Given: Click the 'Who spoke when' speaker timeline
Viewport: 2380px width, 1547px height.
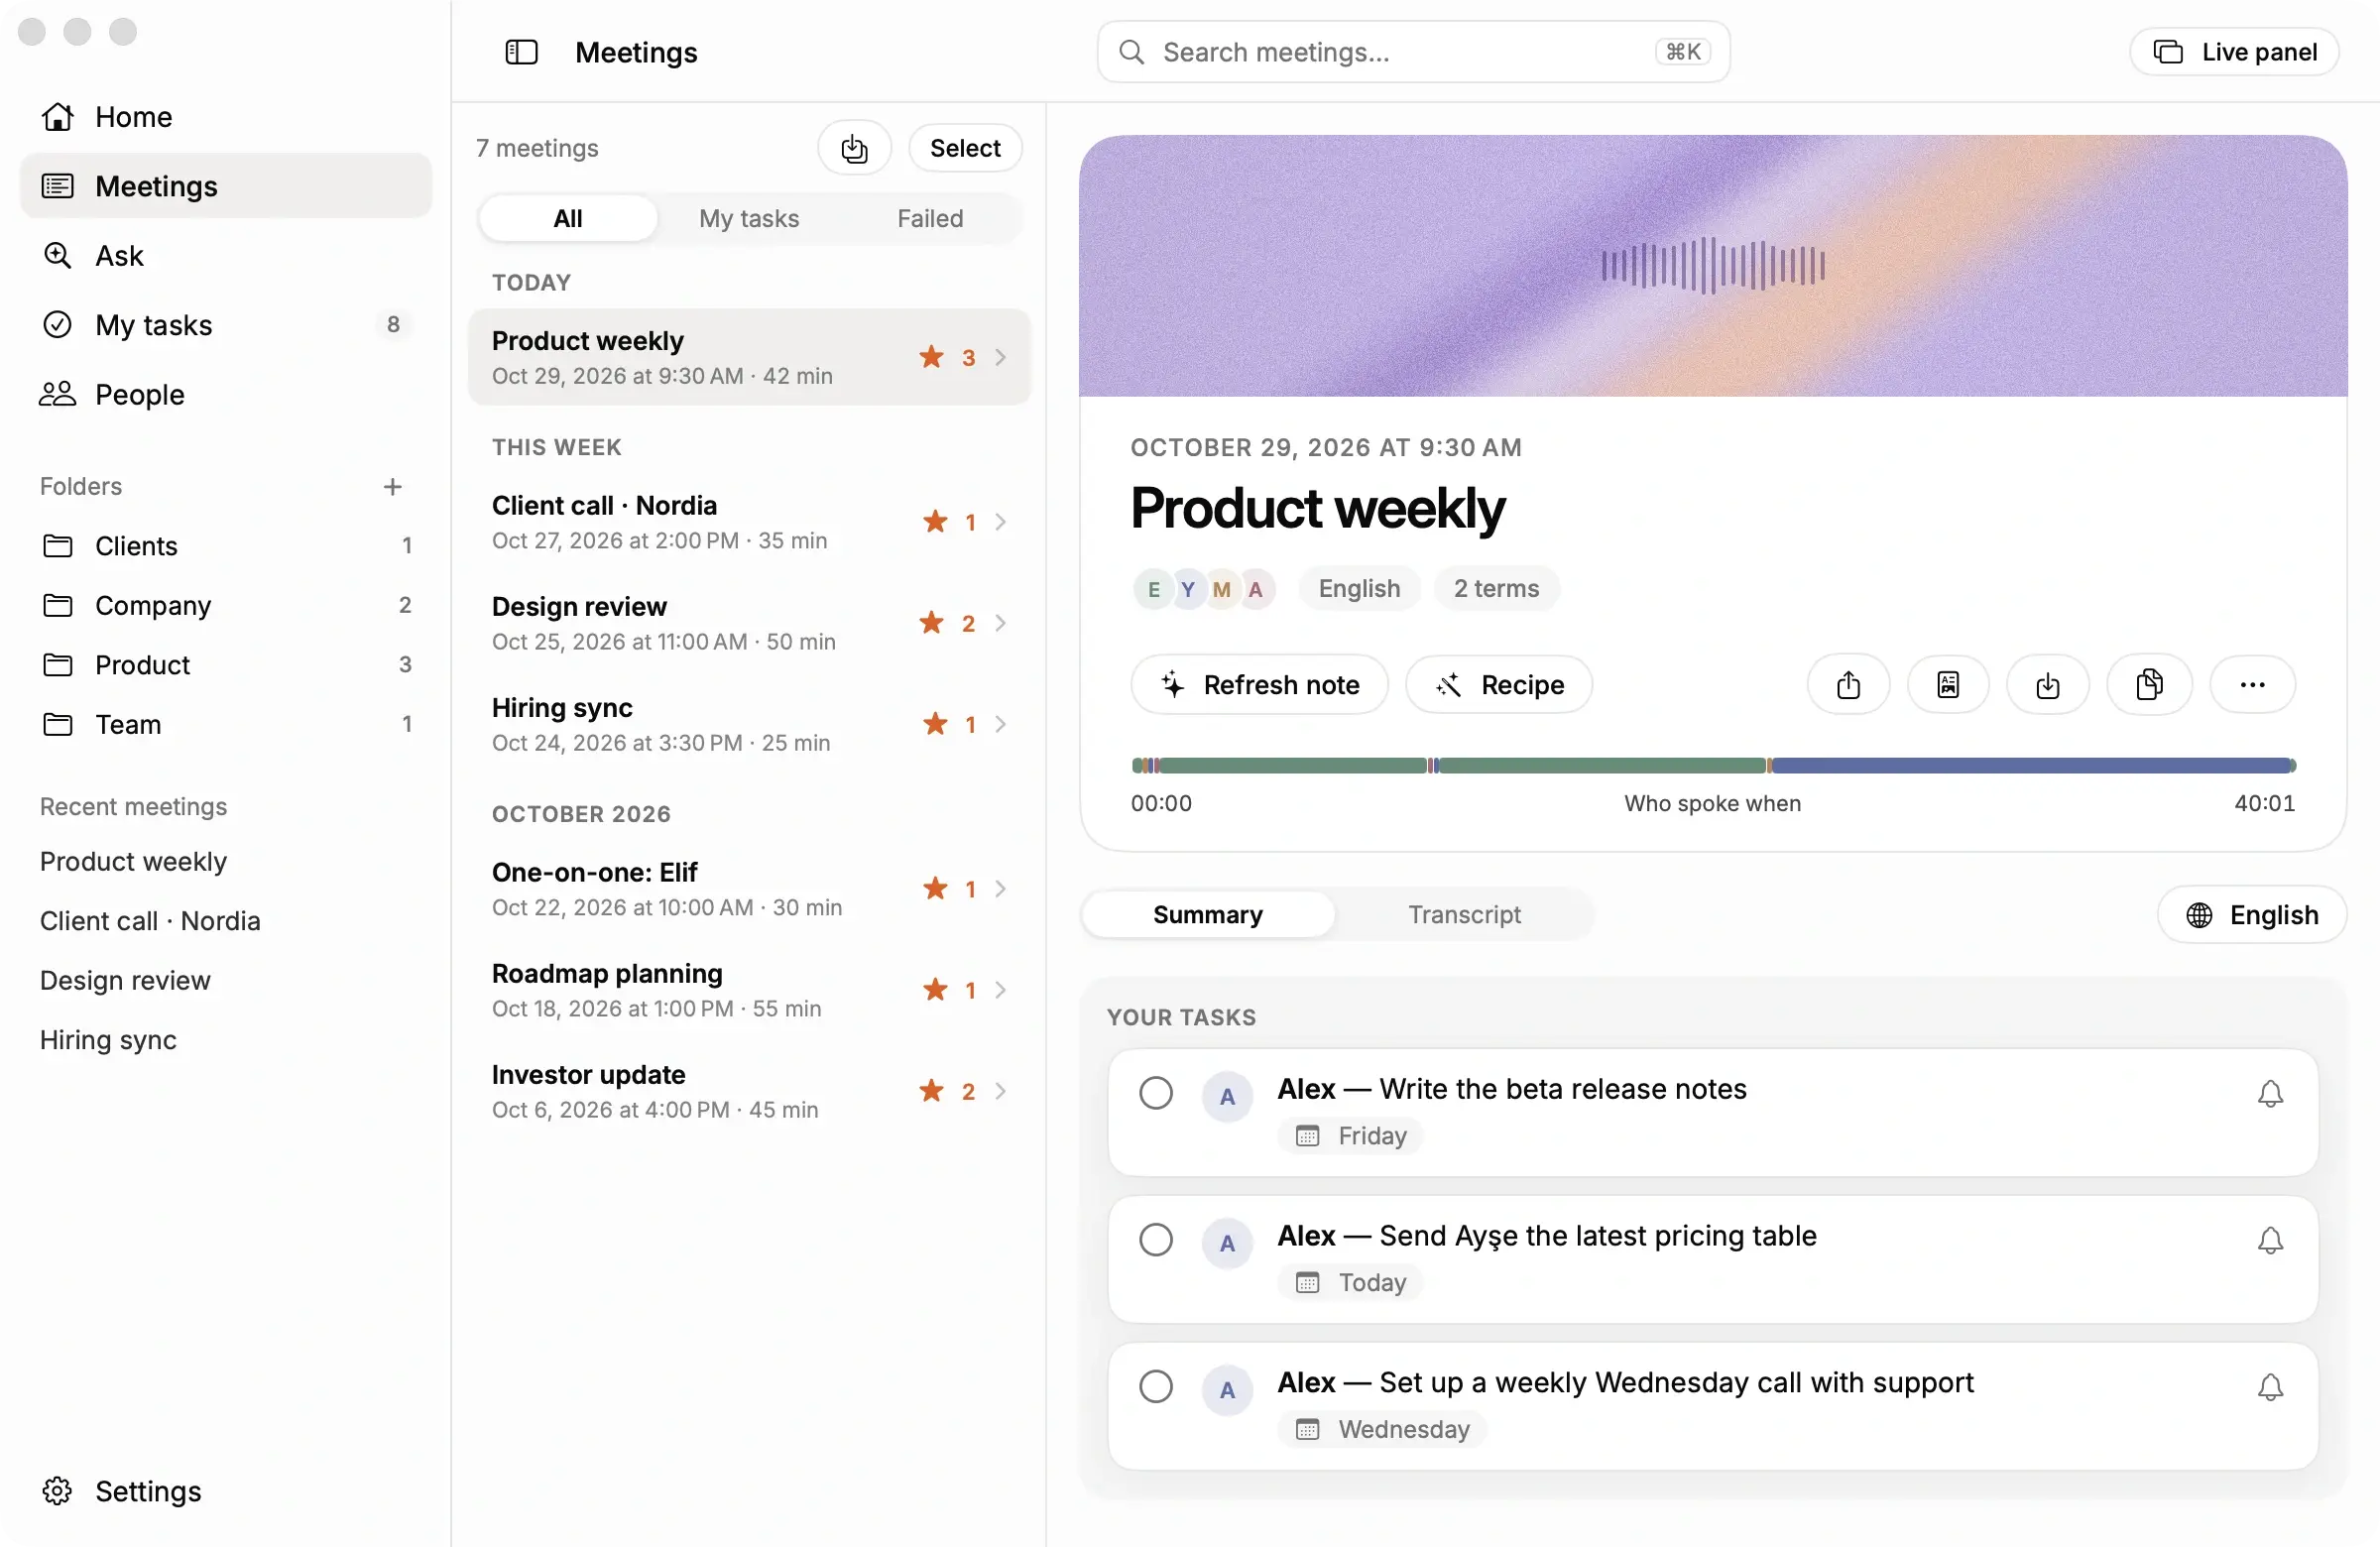Looking at the screenshot, I should [1713, 766].
